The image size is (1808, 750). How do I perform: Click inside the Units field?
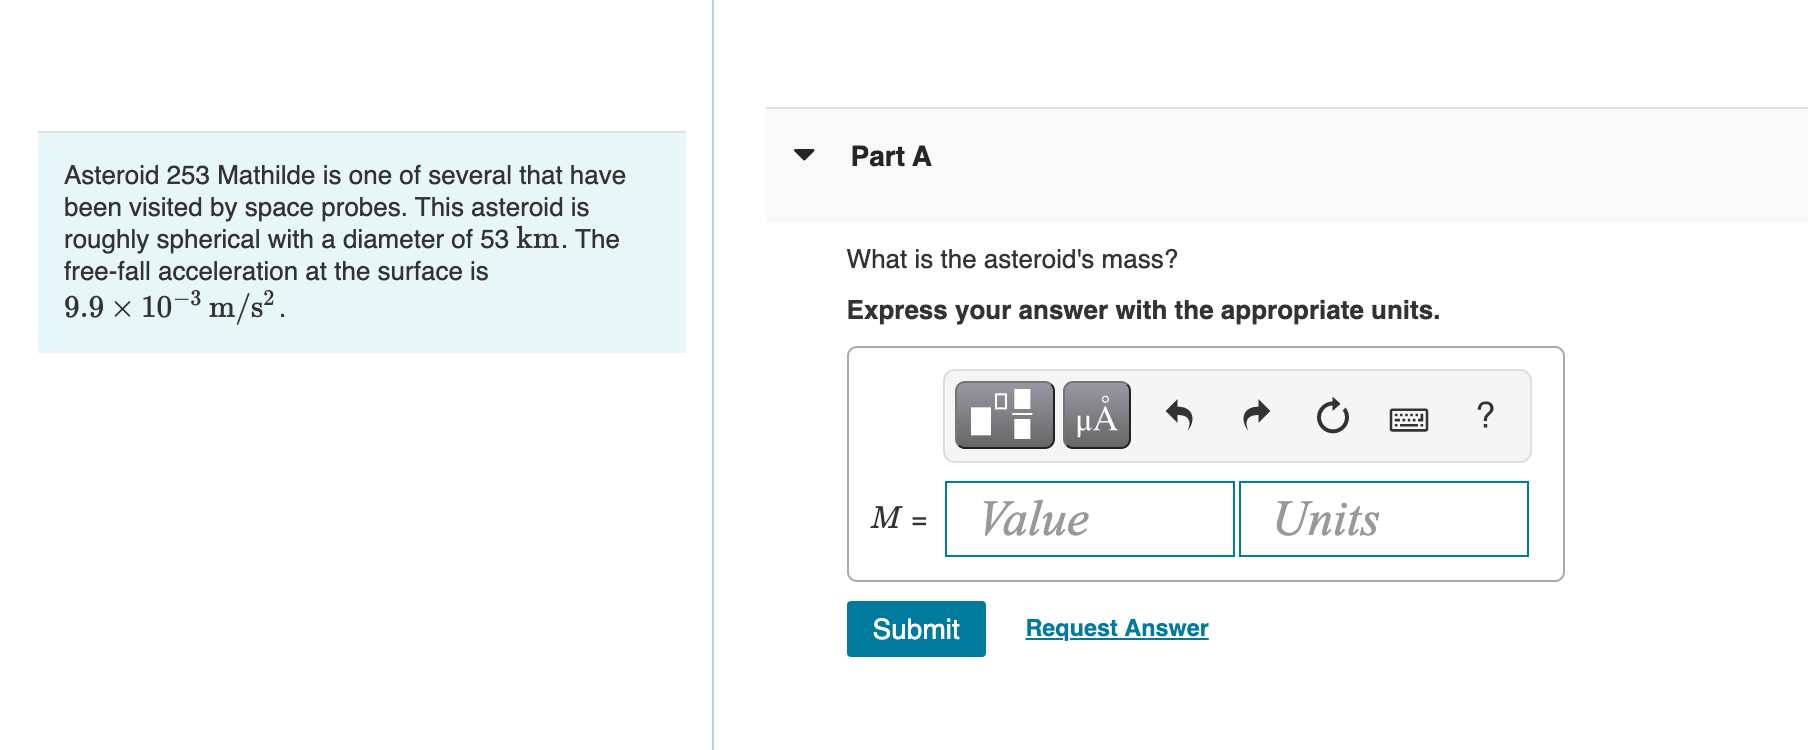1383,518
